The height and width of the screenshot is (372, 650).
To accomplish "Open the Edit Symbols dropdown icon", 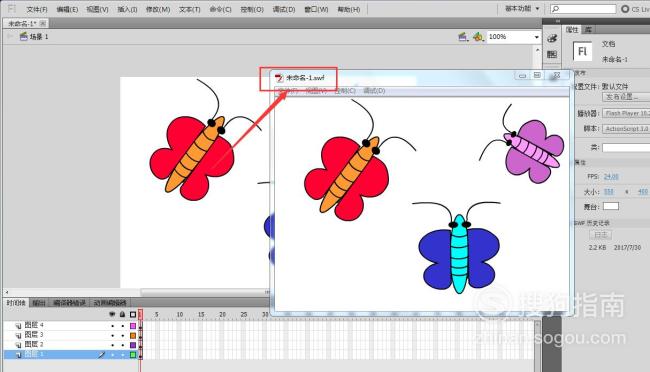I will pyautogui.click(x=478, y=37).
